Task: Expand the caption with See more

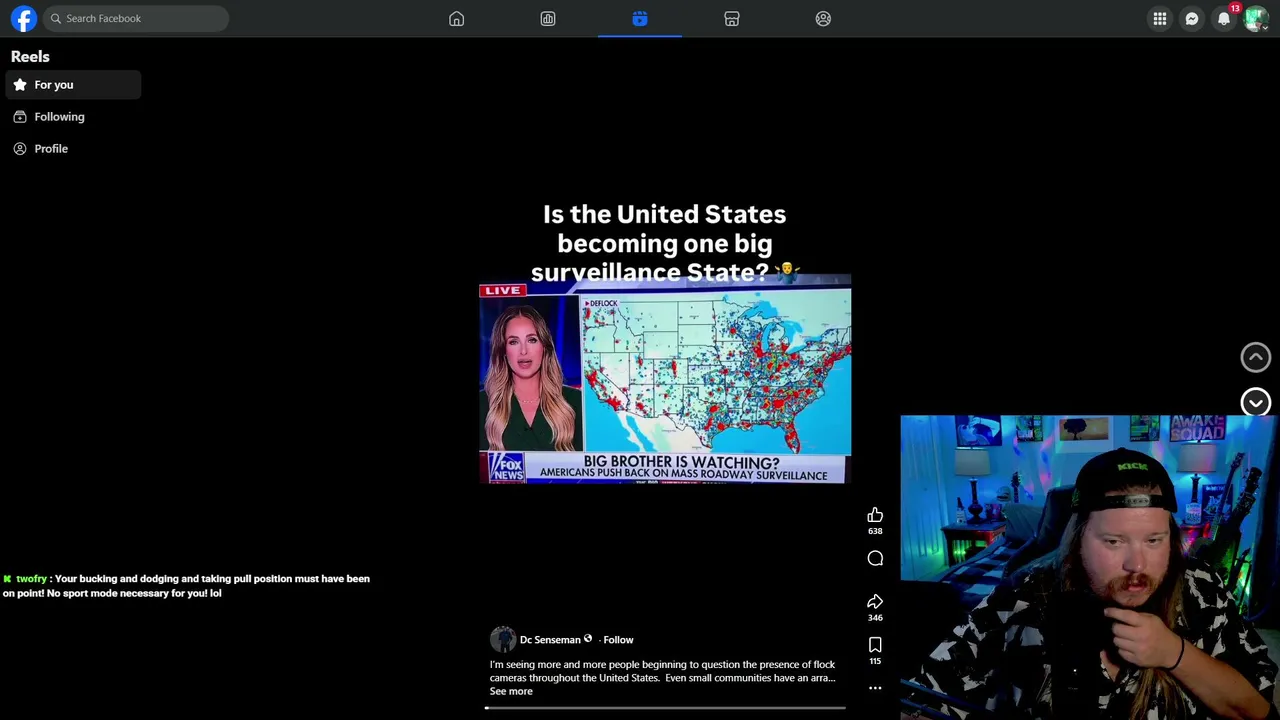Action: (511, 691)
